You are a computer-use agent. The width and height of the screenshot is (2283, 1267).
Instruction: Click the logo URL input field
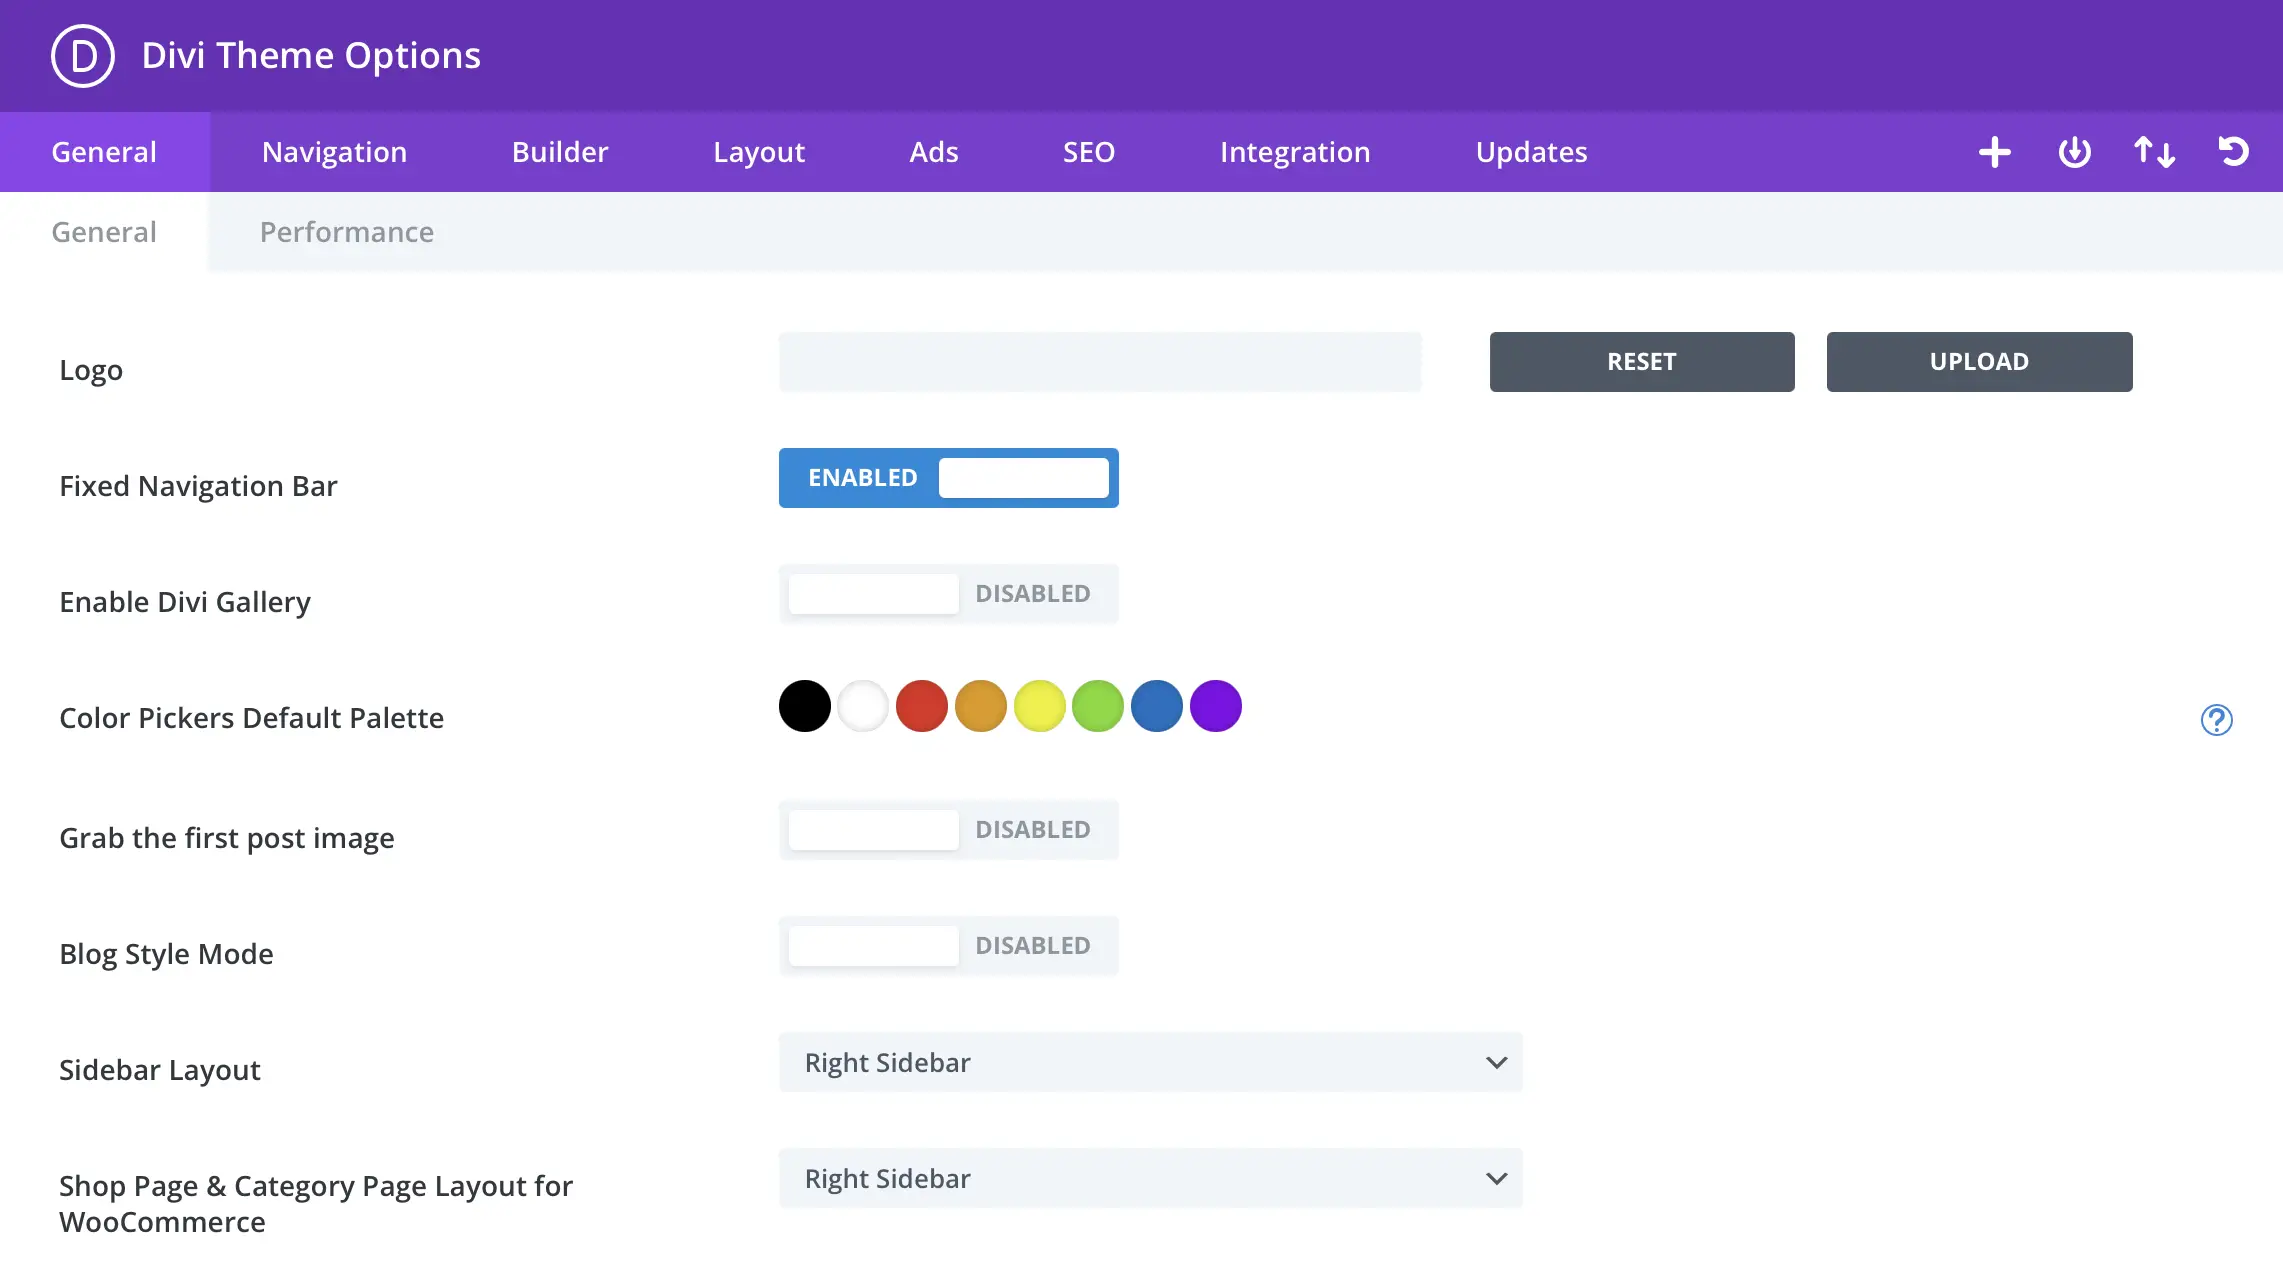click(1099, 360)
